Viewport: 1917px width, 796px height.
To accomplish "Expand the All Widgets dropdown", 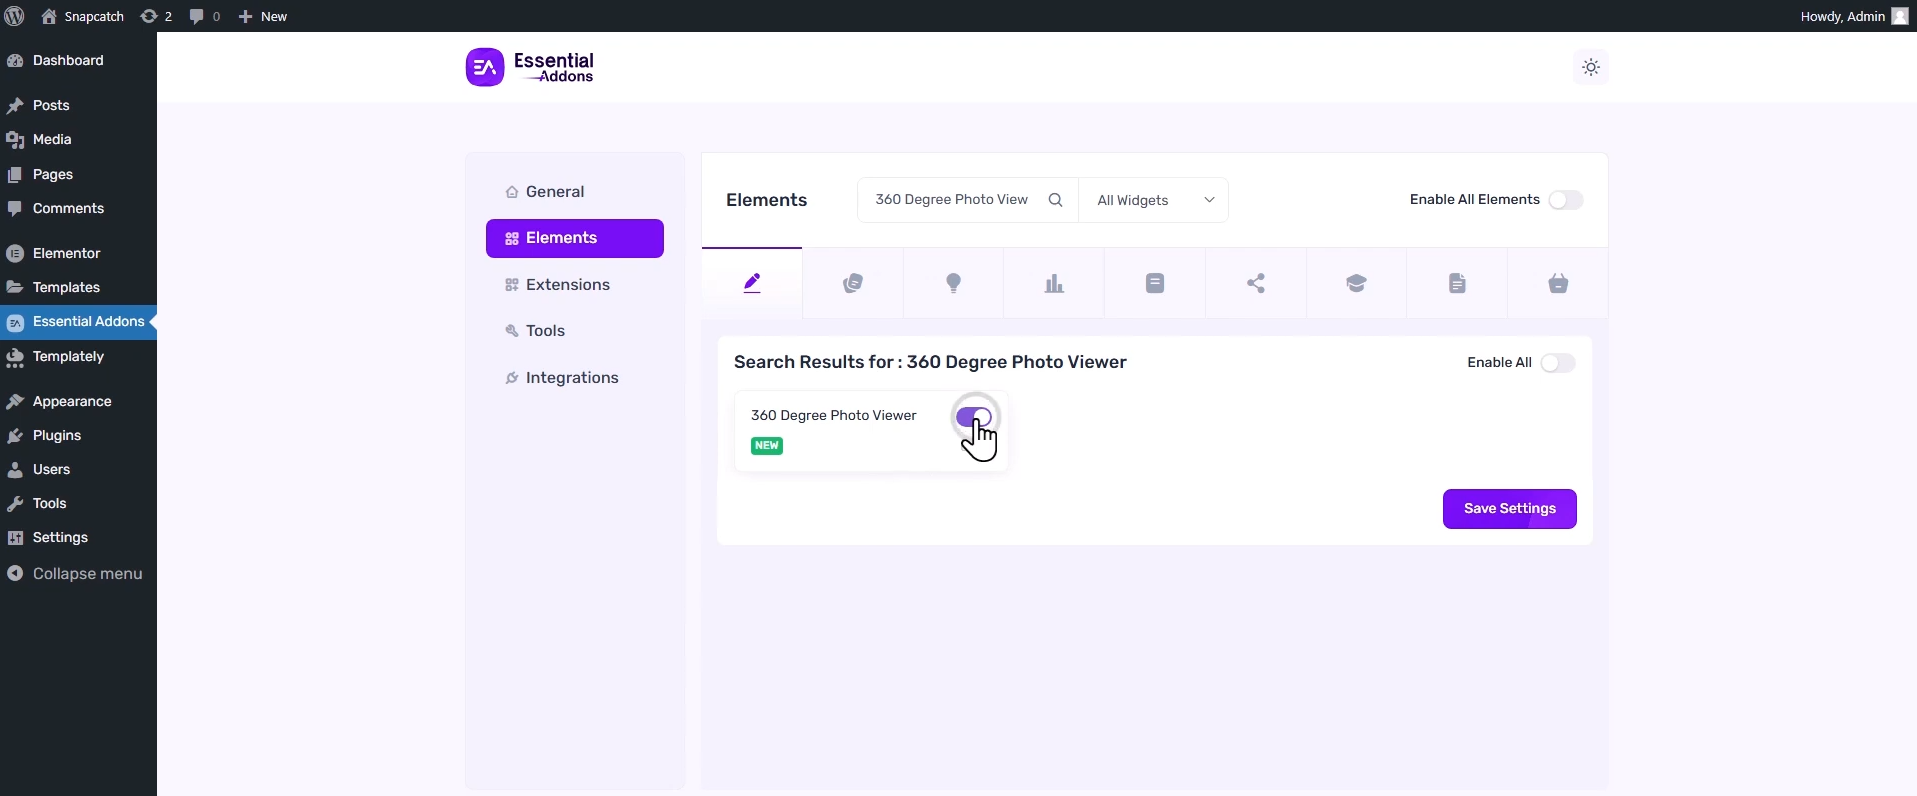I will (1154, 200).
